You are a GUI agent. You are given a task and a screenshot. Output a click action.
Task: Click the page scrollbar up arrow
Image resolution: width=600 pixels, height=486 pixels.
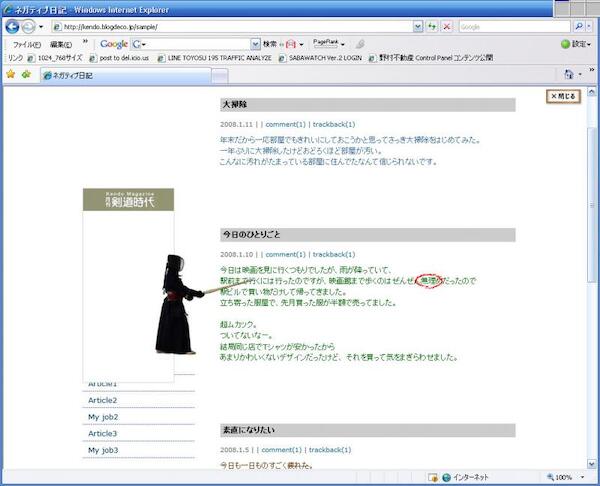point(592,91)
